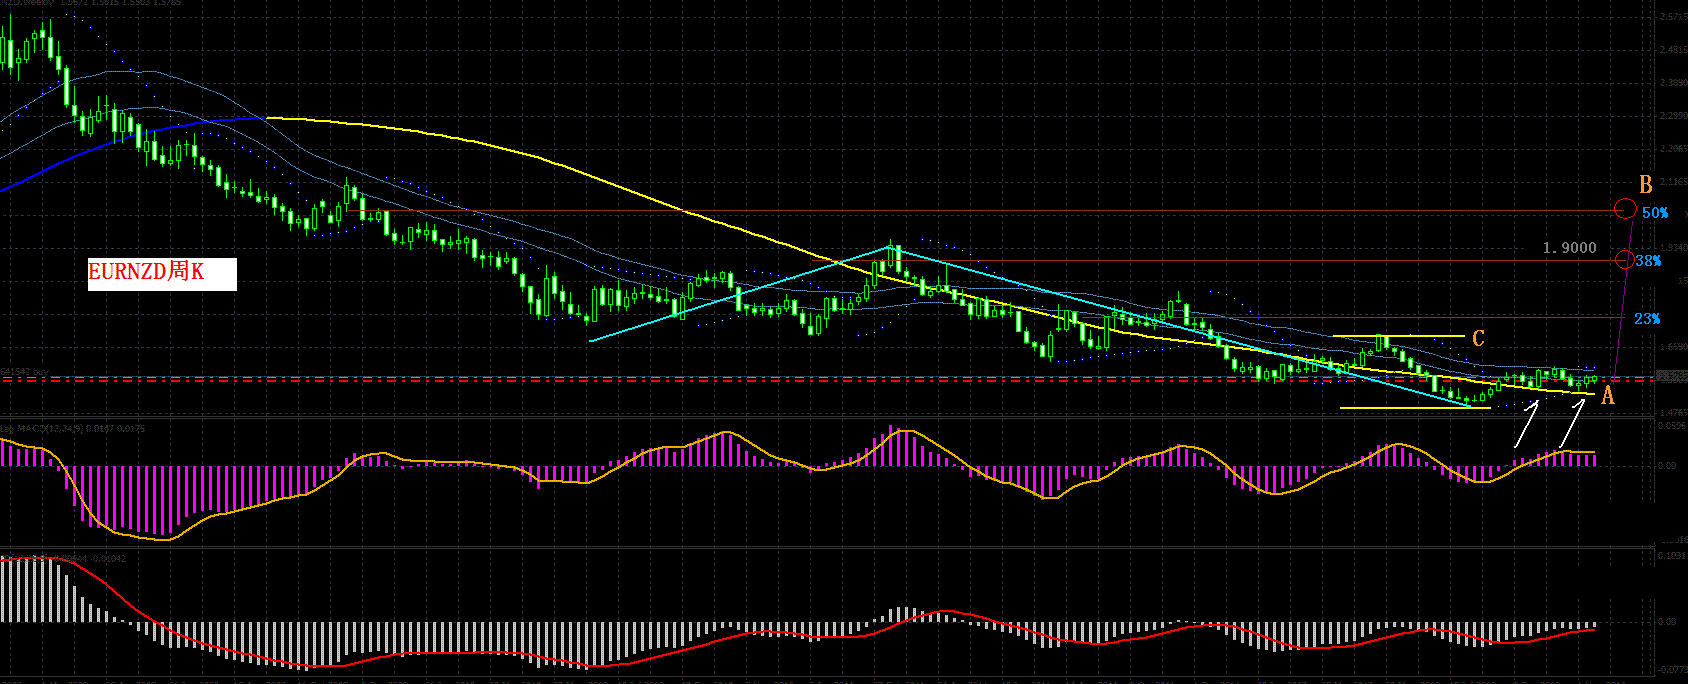Click the orange letter A label
This screenshot has height=684, width=1688.
click(x=1608, y=396)
